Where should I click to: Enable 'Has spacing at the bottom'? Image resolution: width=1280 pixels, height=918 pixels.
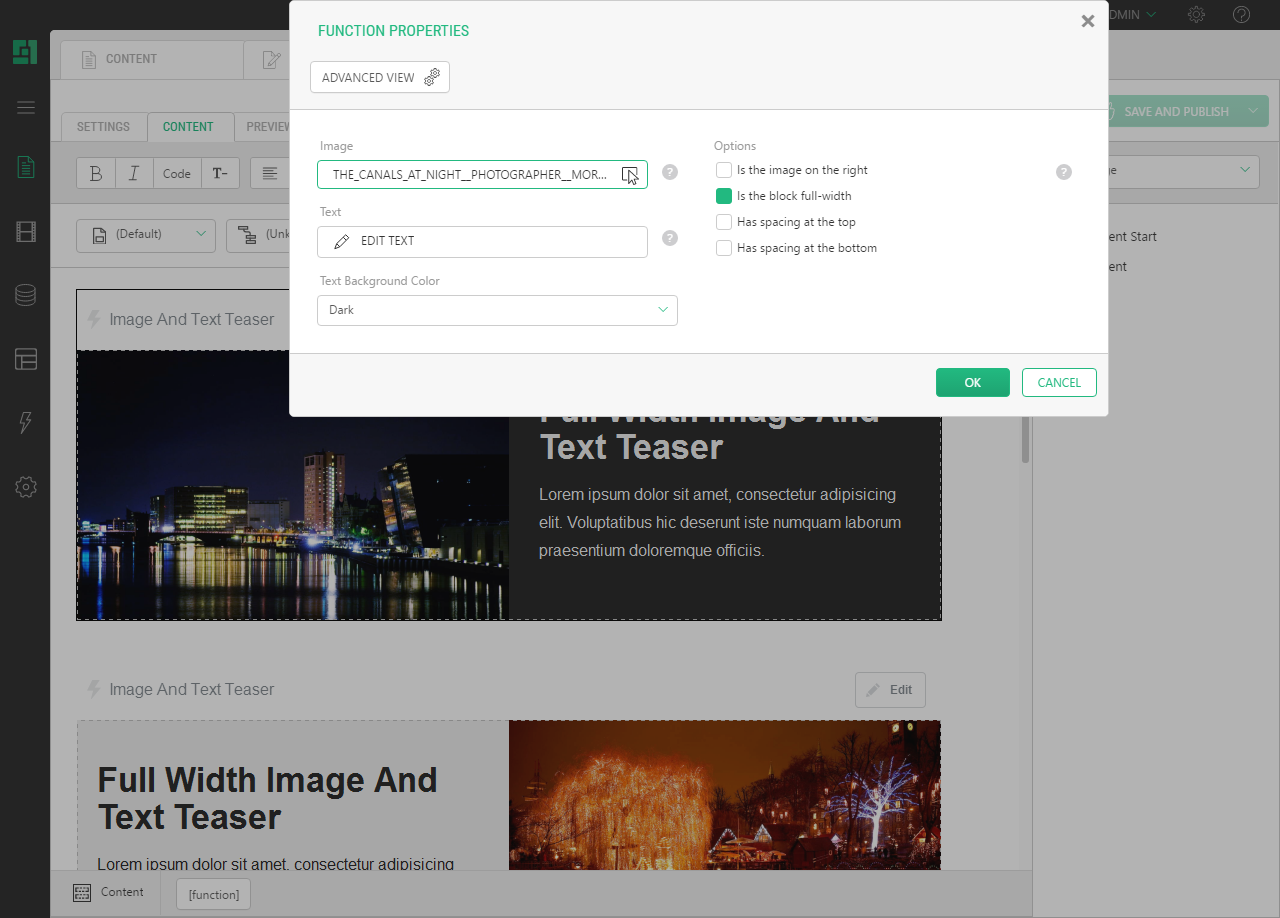point(724,248)
